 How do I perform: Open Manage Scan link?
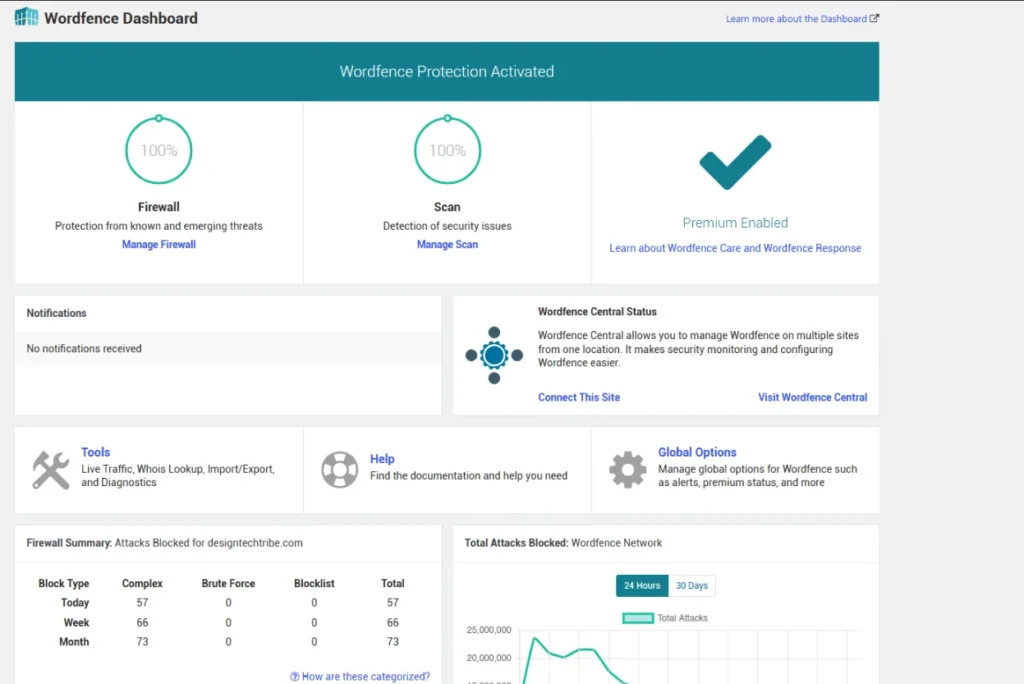(x=447, y=244)
